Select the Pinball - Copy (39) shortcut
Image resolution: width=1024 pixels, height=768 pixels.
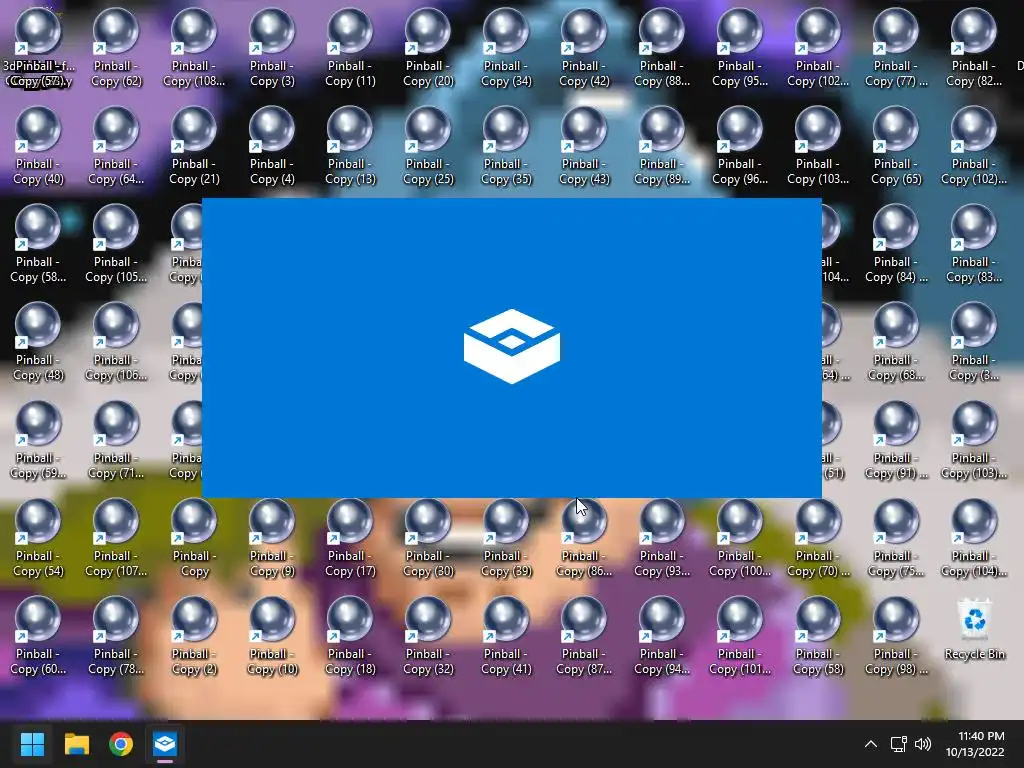(x=506, y=537)
